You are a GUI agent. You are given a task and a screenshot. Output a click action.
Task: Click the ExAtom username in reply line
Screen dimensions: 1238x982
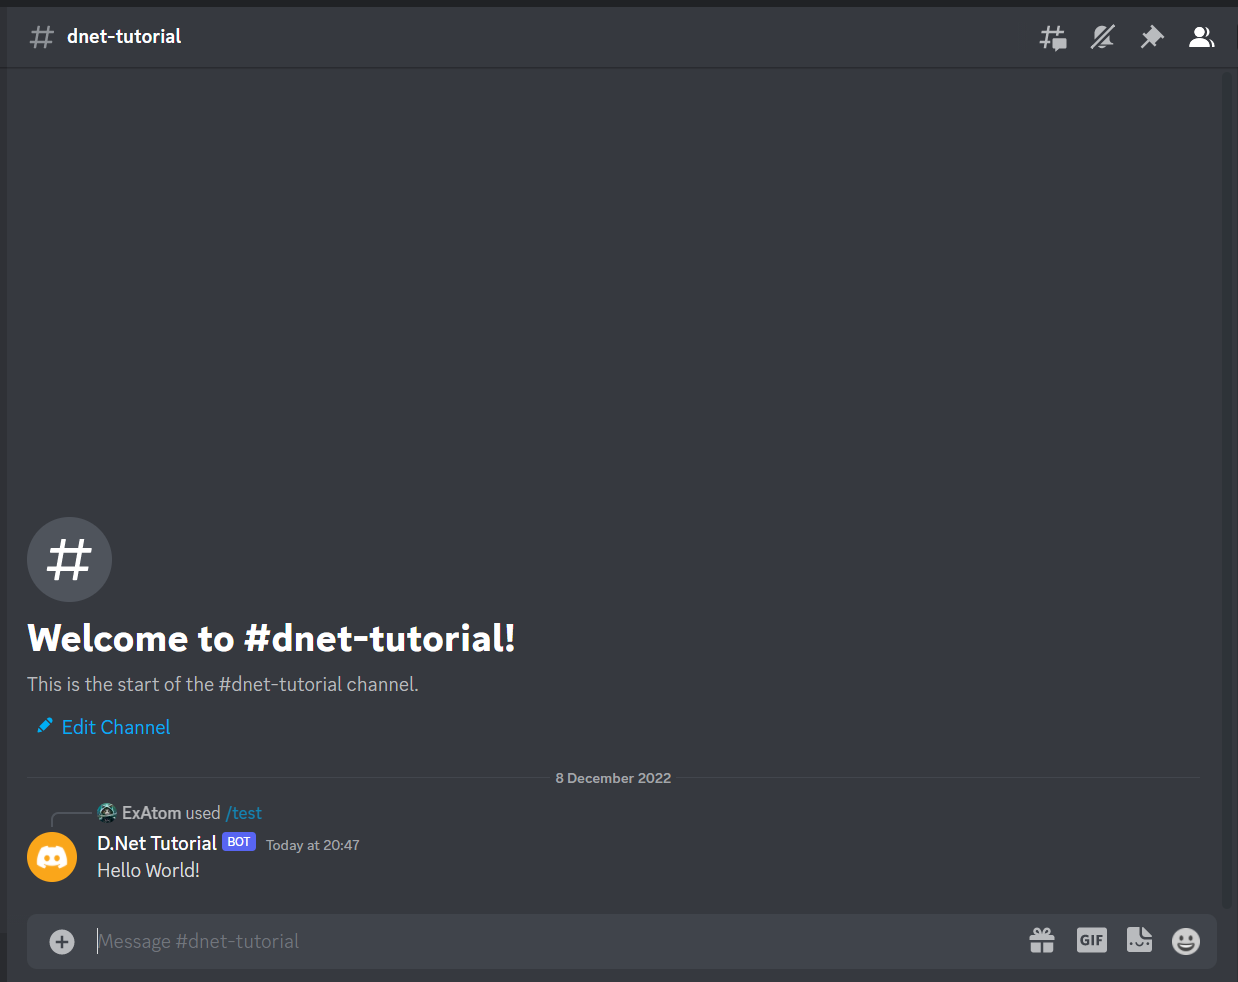(x=151, y=813)
